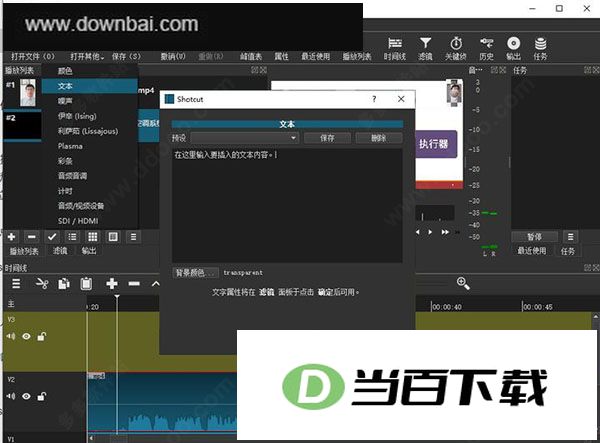
Task: Open the 历史 history toolbar icon
Action: [486, 49]
